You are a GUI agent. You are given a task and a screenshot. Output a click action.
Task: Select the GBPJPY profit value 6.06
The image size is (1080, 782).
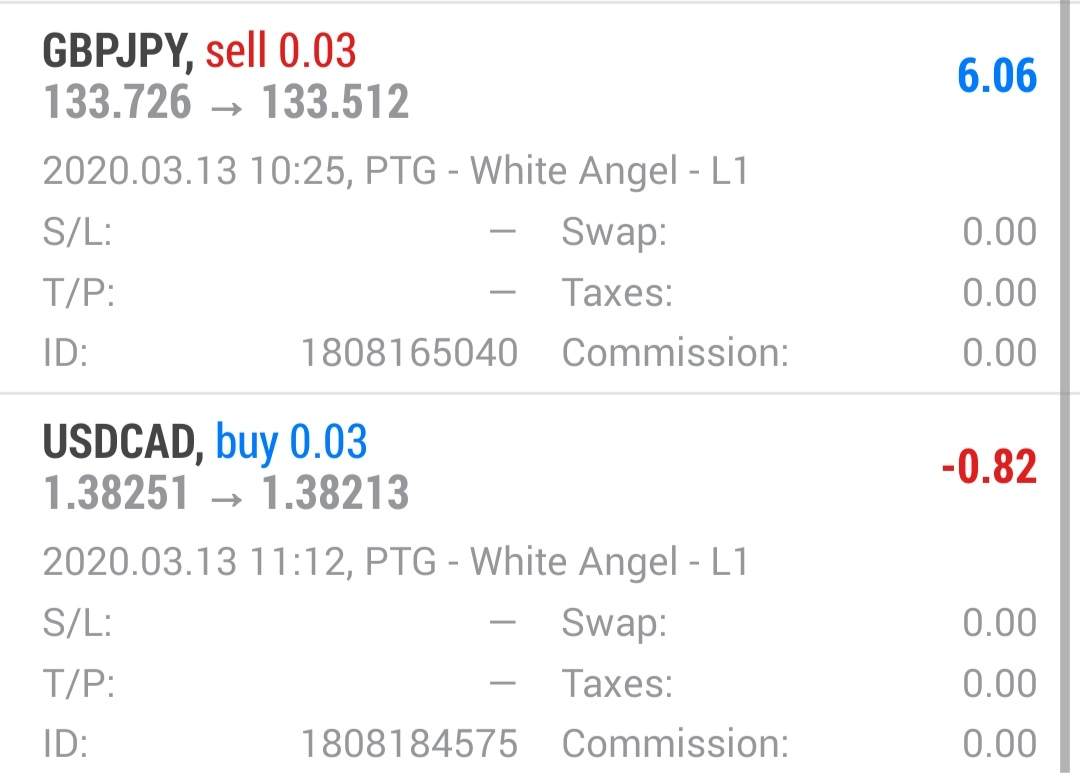(x=996, y=76)
